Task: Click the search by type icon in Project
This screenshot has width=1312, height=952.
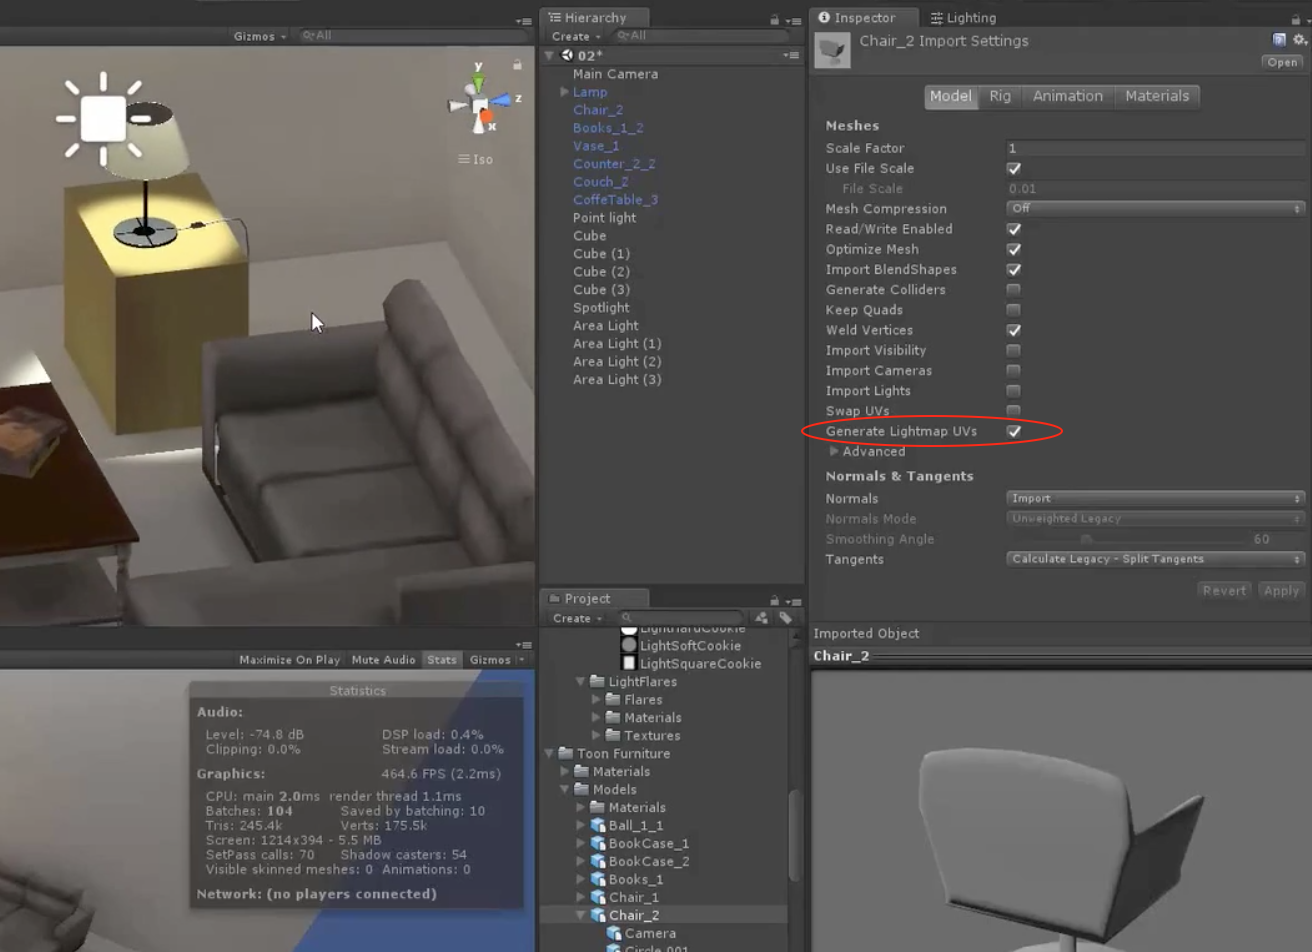Action: click(x=761, y=618)
